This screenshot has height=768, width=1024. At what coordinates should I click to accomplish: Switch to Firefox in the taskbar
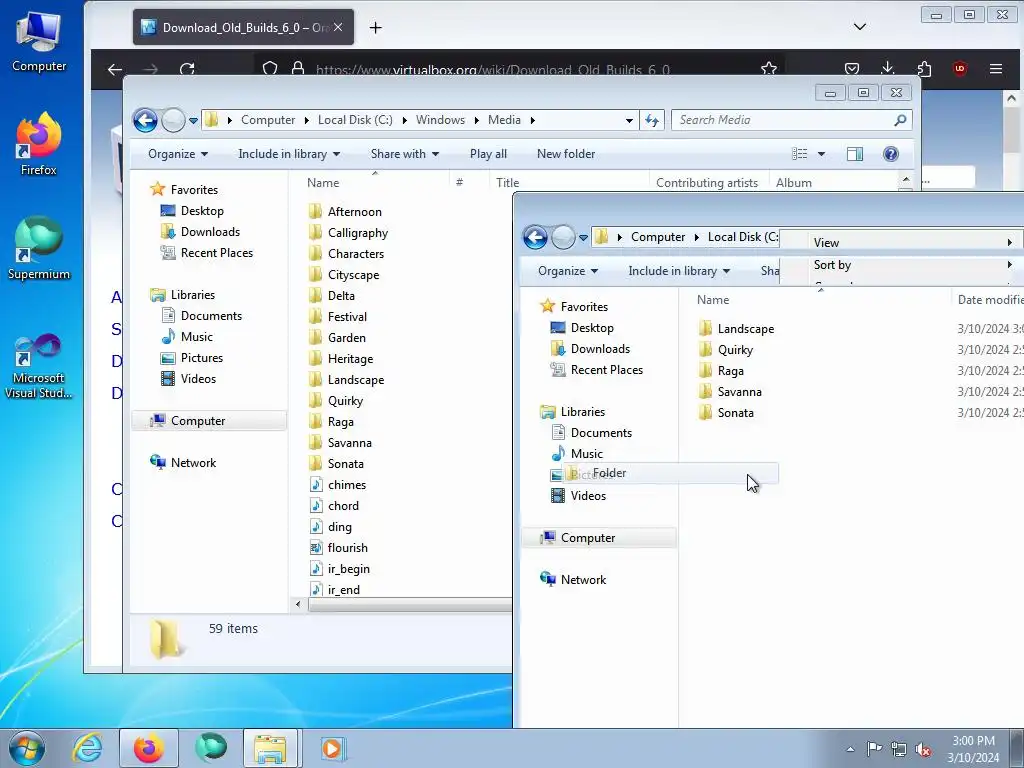pos(149,748)
